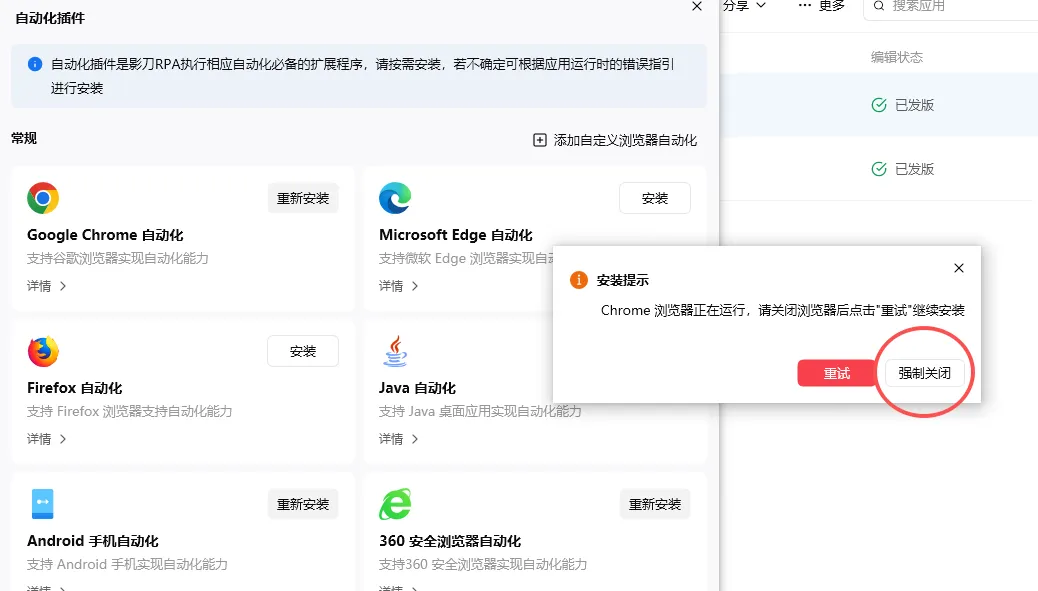Screen dimensions: 1038x591
Task: Click the Chrome 浏览器正在运行 message text
Action: pos(782,310)
